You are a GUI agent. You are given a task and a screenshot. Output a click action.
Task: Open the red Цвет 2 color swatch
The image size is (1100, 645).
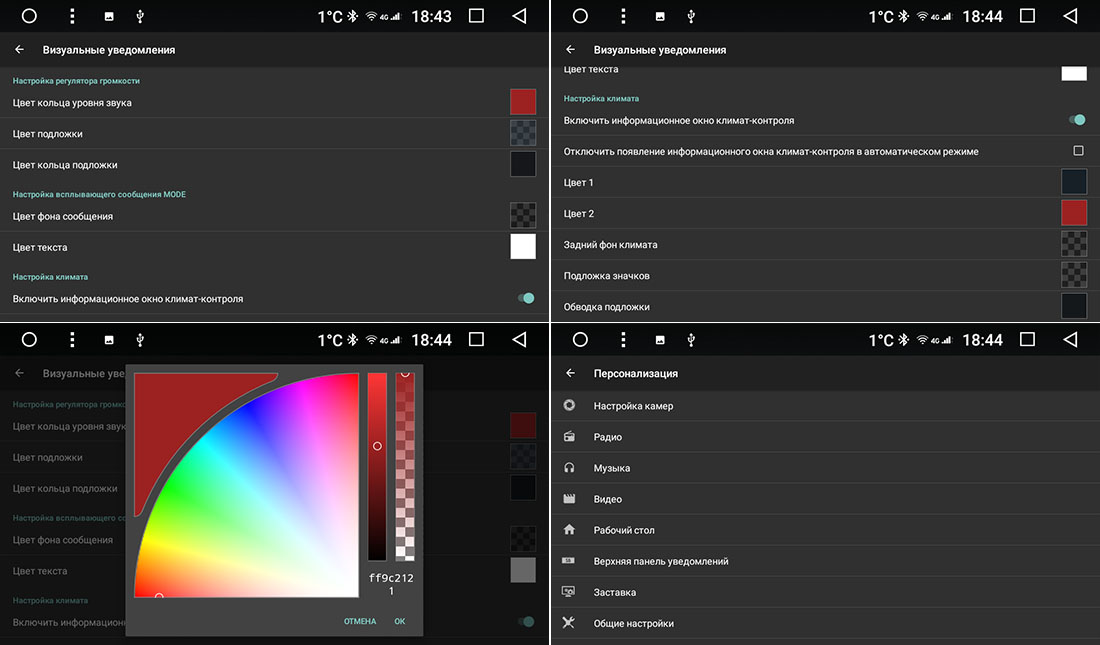click(x=1074, y=213)
